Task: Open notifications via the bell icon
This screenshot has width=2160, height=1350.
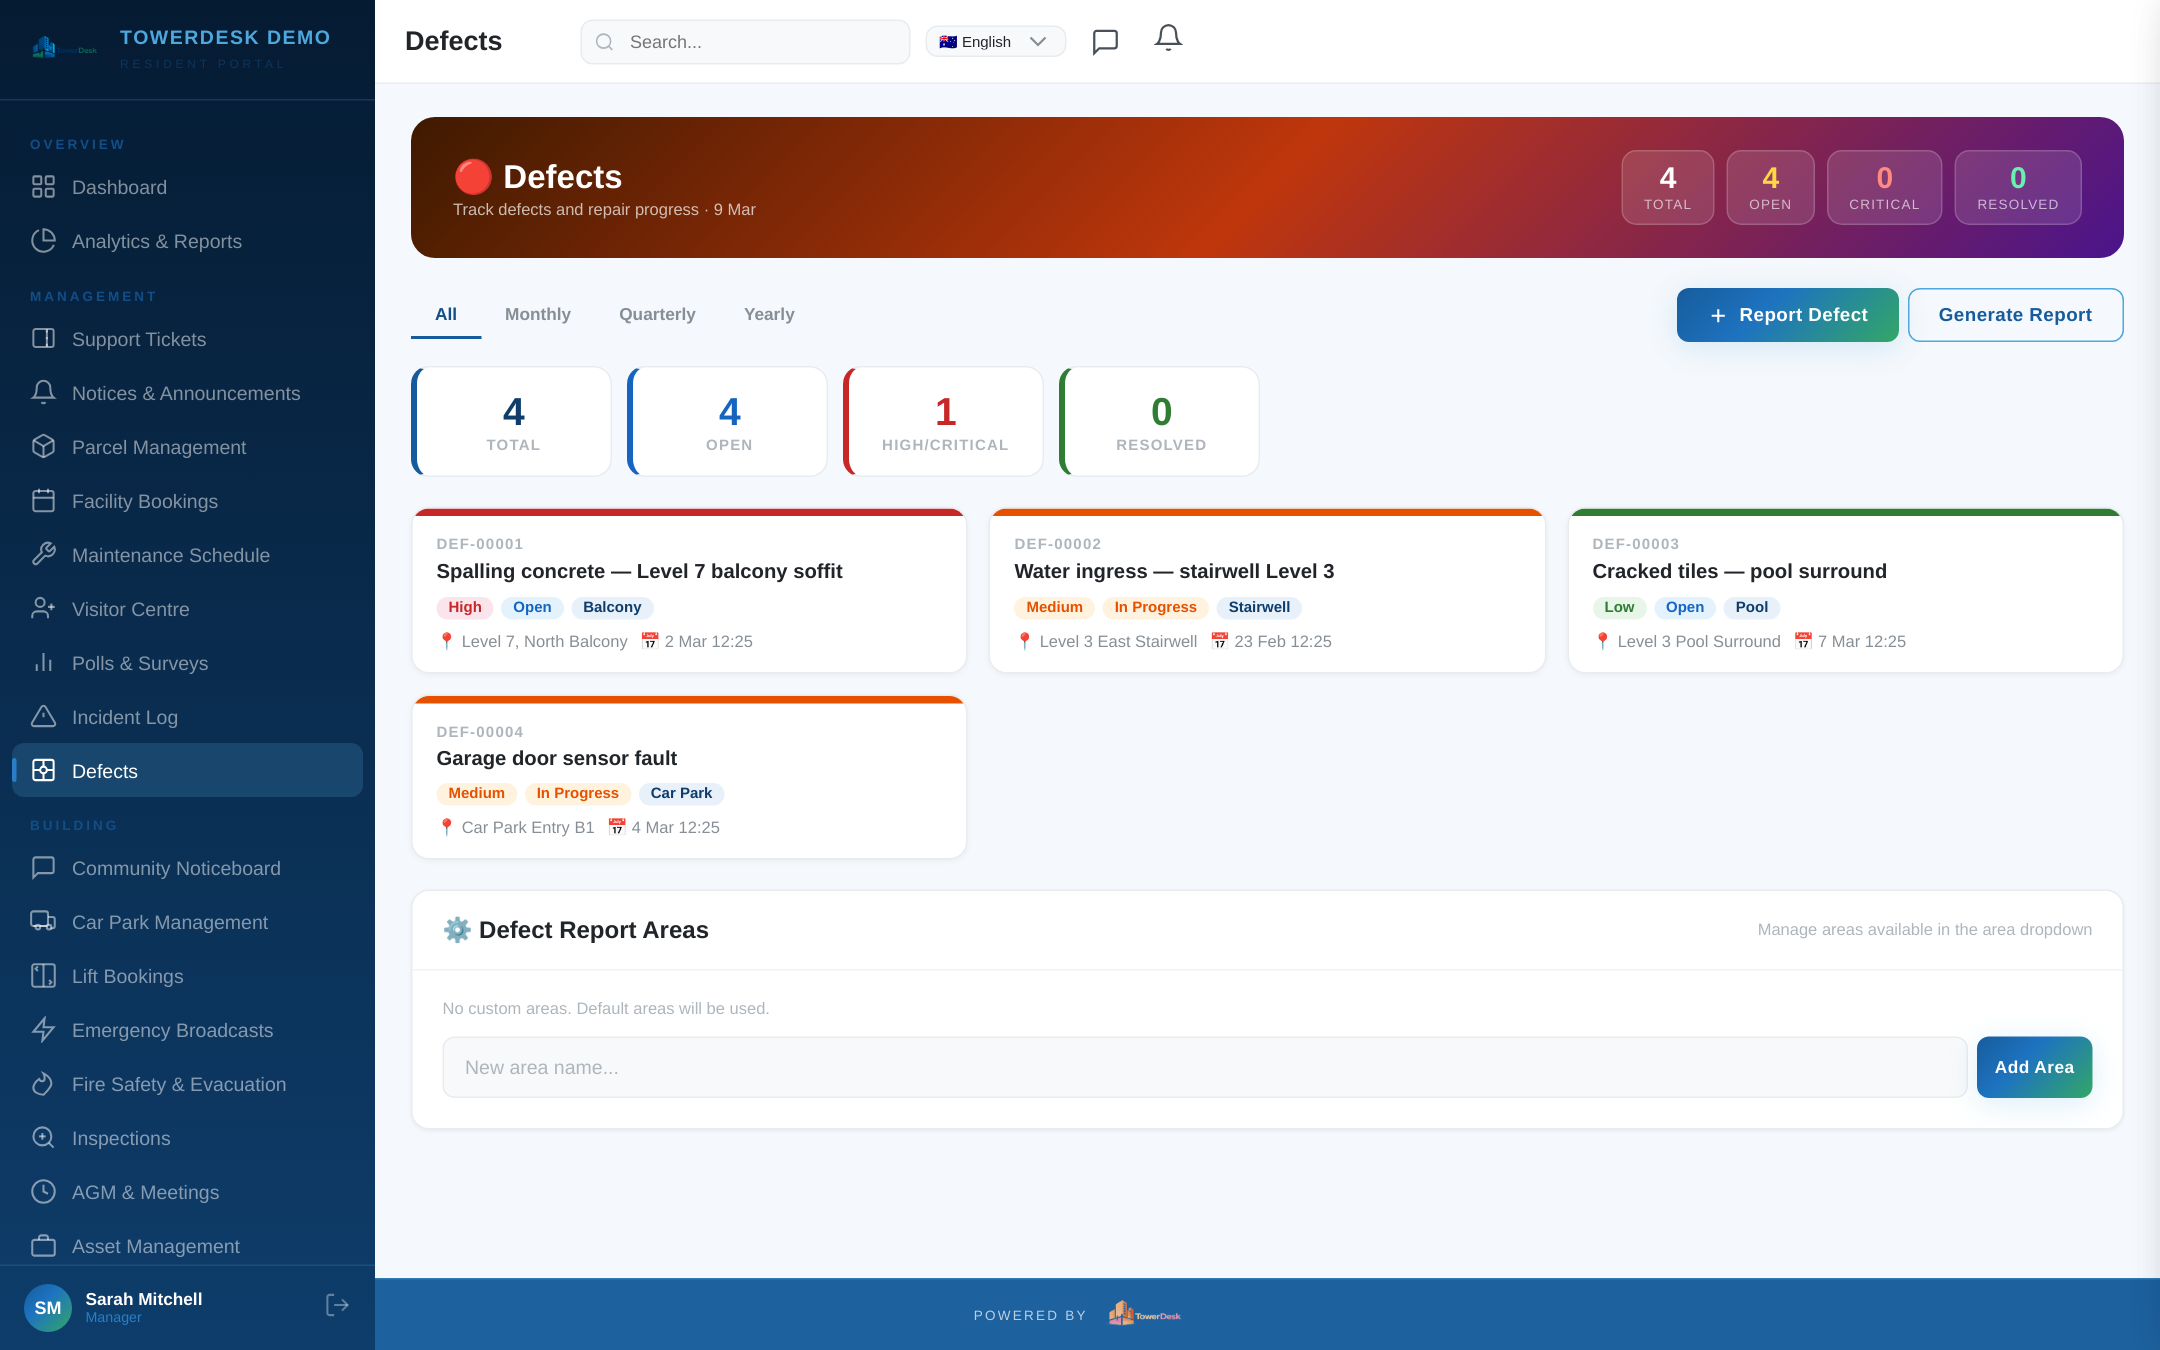Action: click(1167, 40)
